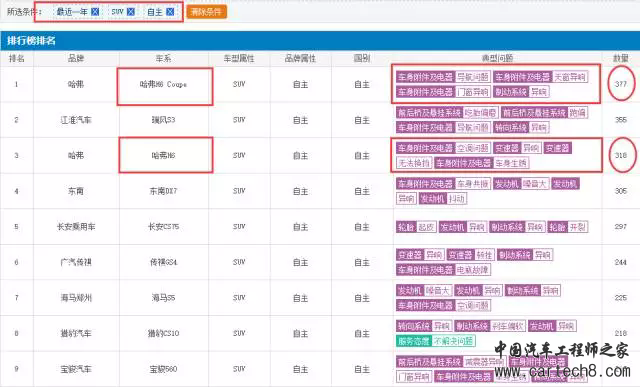
Task: Click the 起皮 tire tag in rank 5
Action: pyautogui.click(x=426, y=227)
